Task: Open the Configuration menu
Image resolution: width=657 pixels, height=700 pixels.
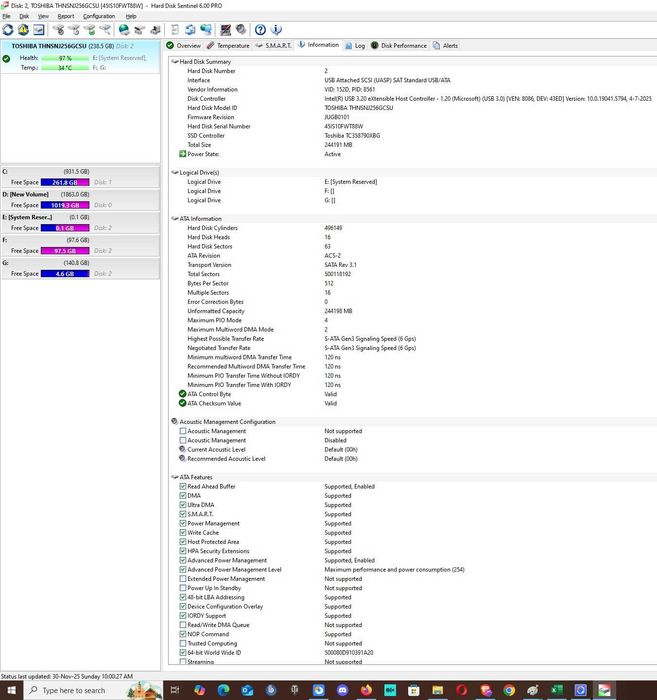Action: click(x=99, y=16)
